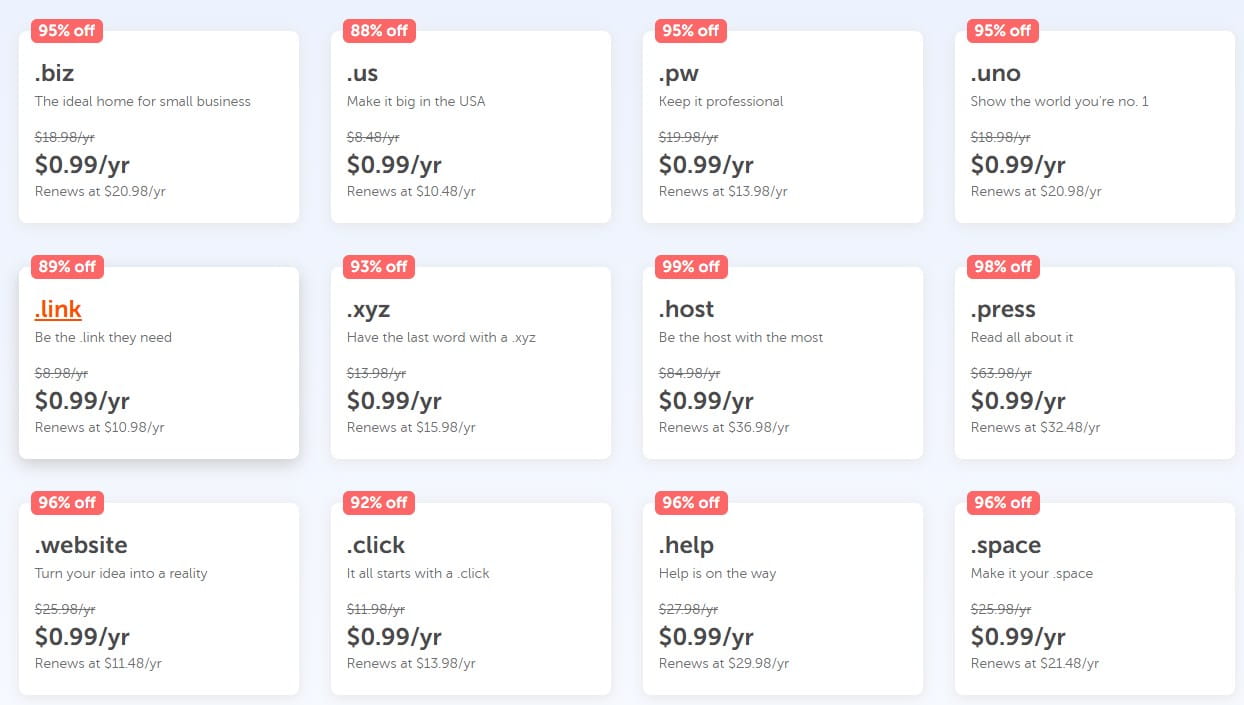Open the .press domain link
1244x705 pixels.
pos(1003,309)
